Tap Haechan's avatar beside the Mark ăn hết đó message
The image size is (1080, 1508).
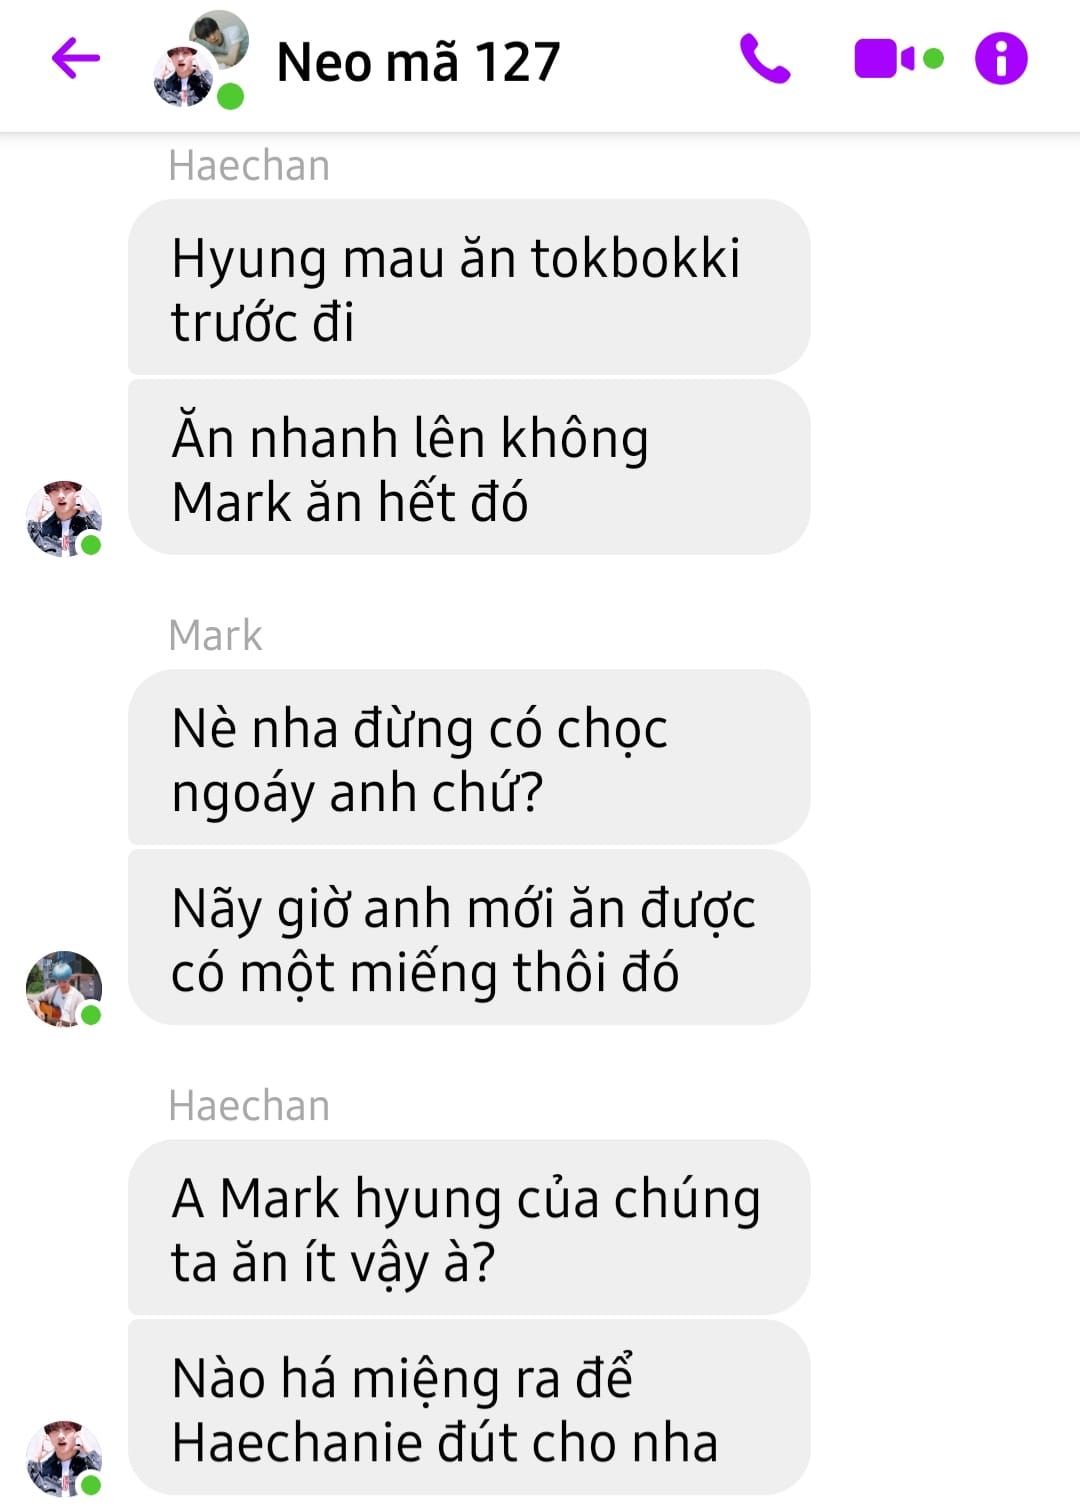(x=63, y=518)
